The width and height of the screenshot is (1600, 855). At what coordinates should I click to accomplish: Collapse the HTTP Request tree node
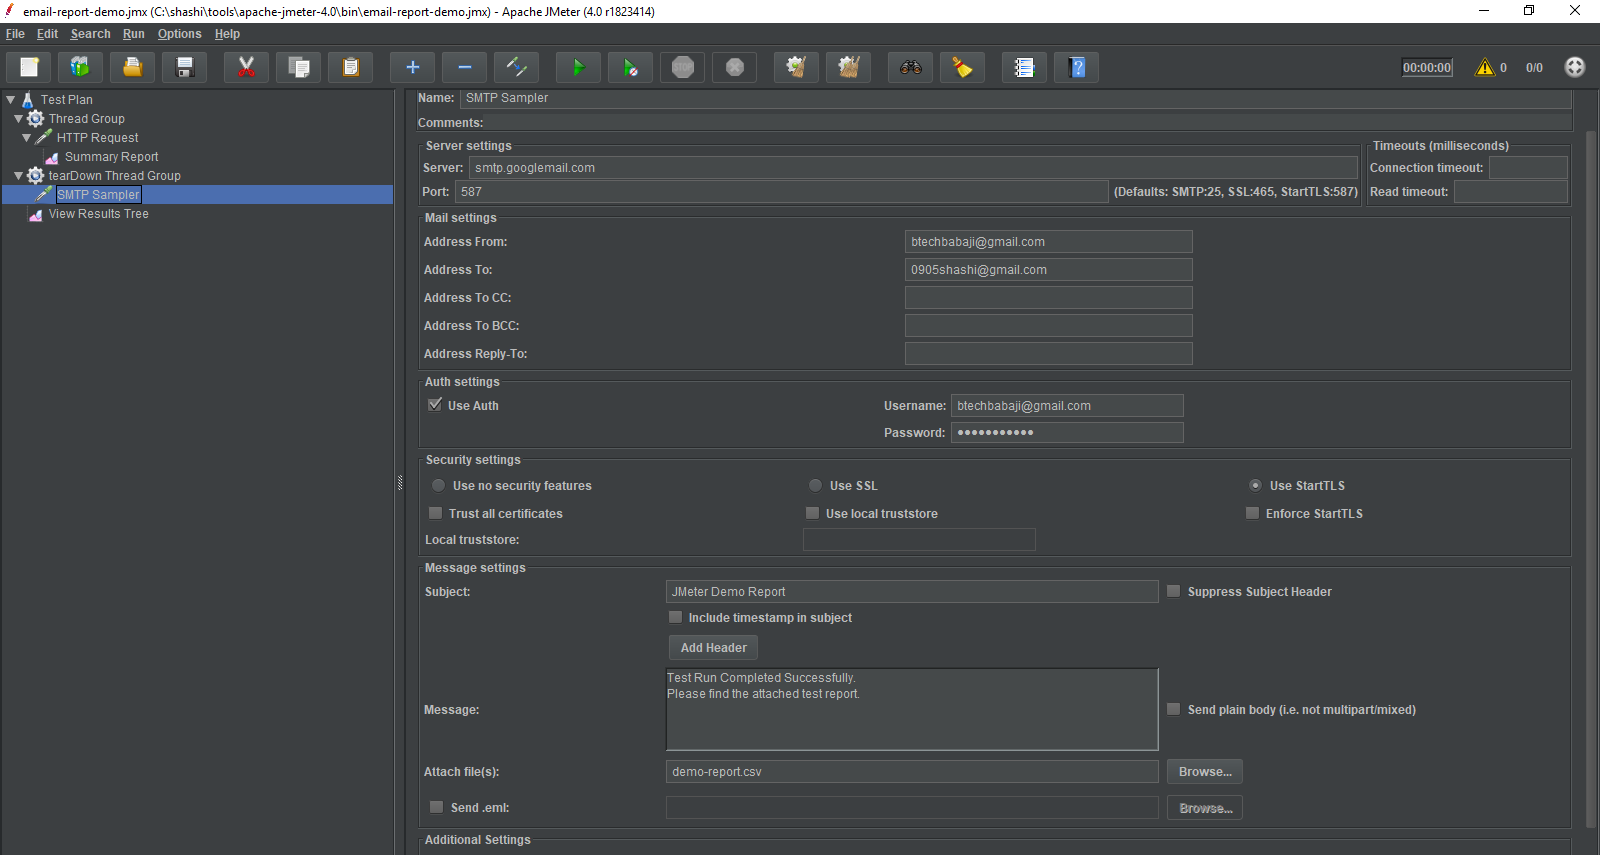point(26,138)
